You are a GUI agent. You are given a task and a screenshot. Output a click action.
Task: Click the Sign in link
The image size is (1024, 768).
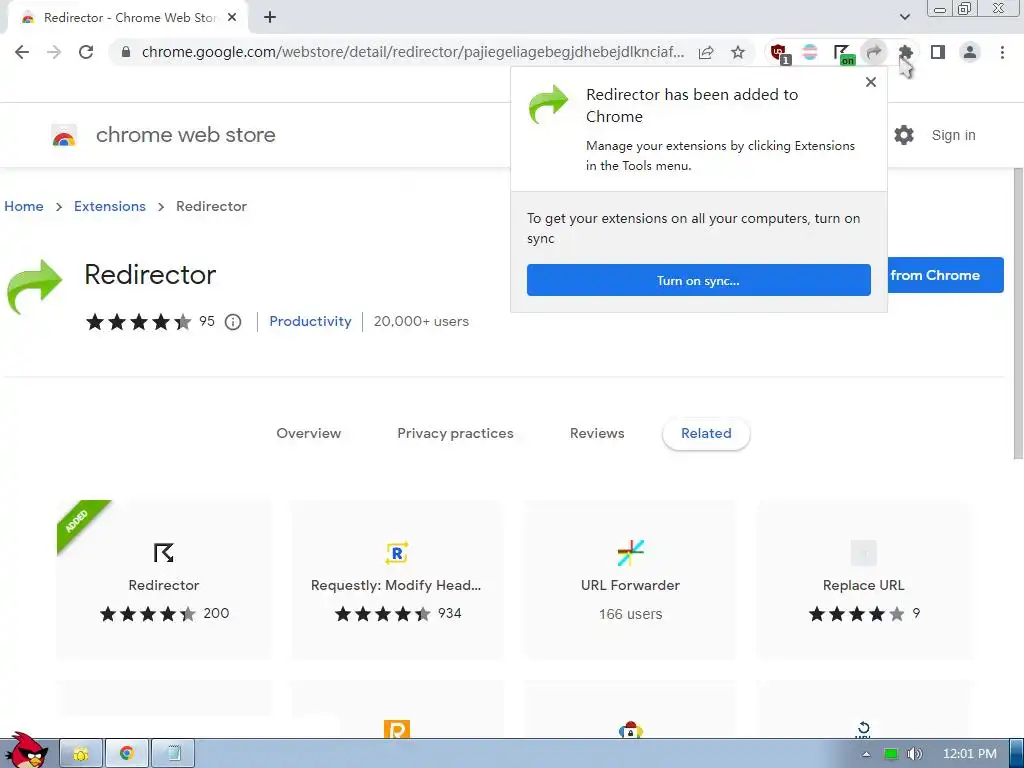coord(953,135)
